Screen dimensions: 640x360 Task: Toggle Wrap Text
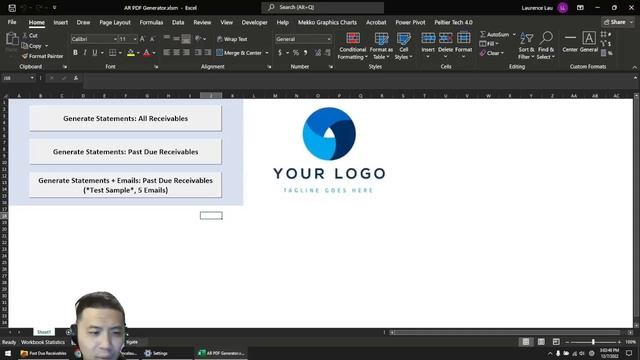(232, 39)
